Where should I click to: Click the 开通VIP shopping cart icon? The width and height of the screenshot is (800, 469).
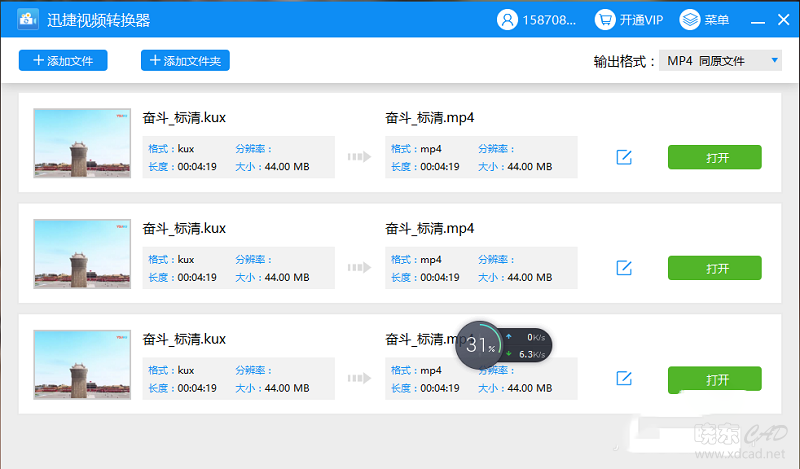(x=605, y=20)
